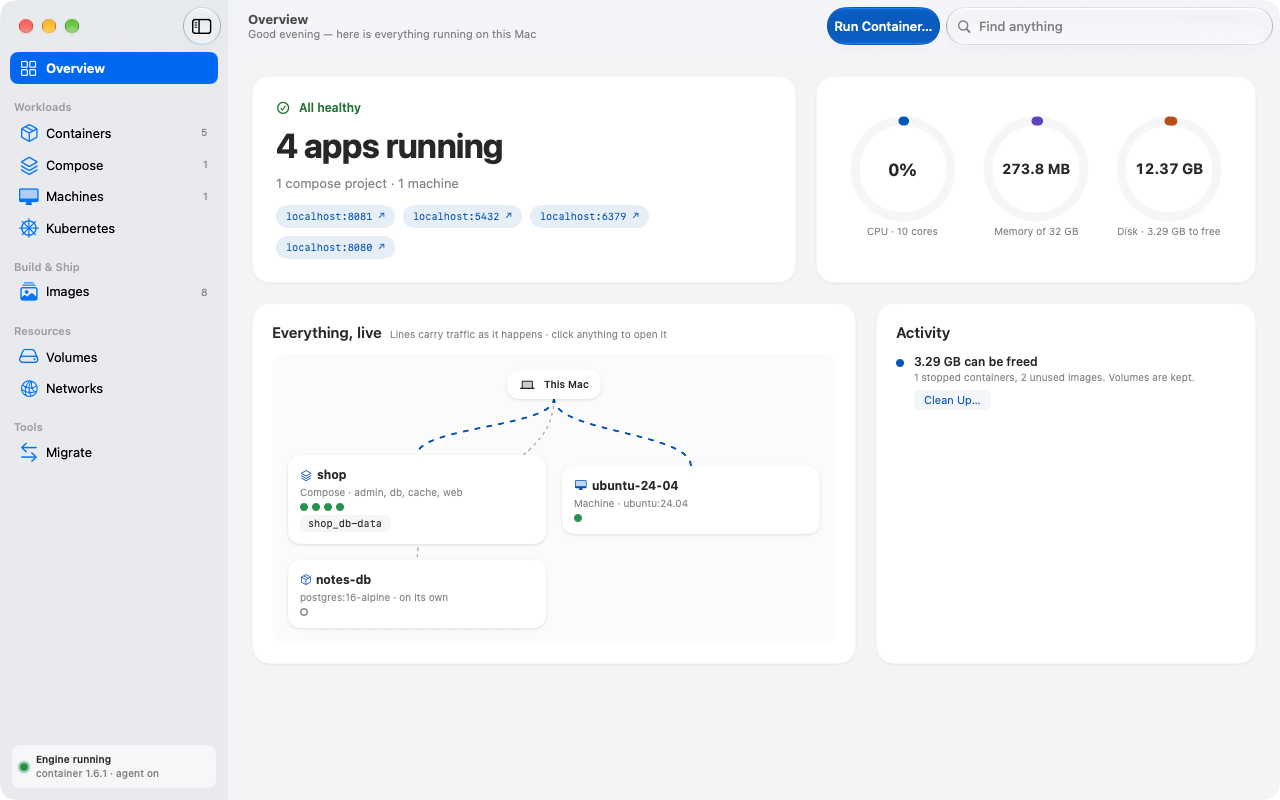Click the Engine running status panel
Screen dimensions: 1280x800
(114, 766)
